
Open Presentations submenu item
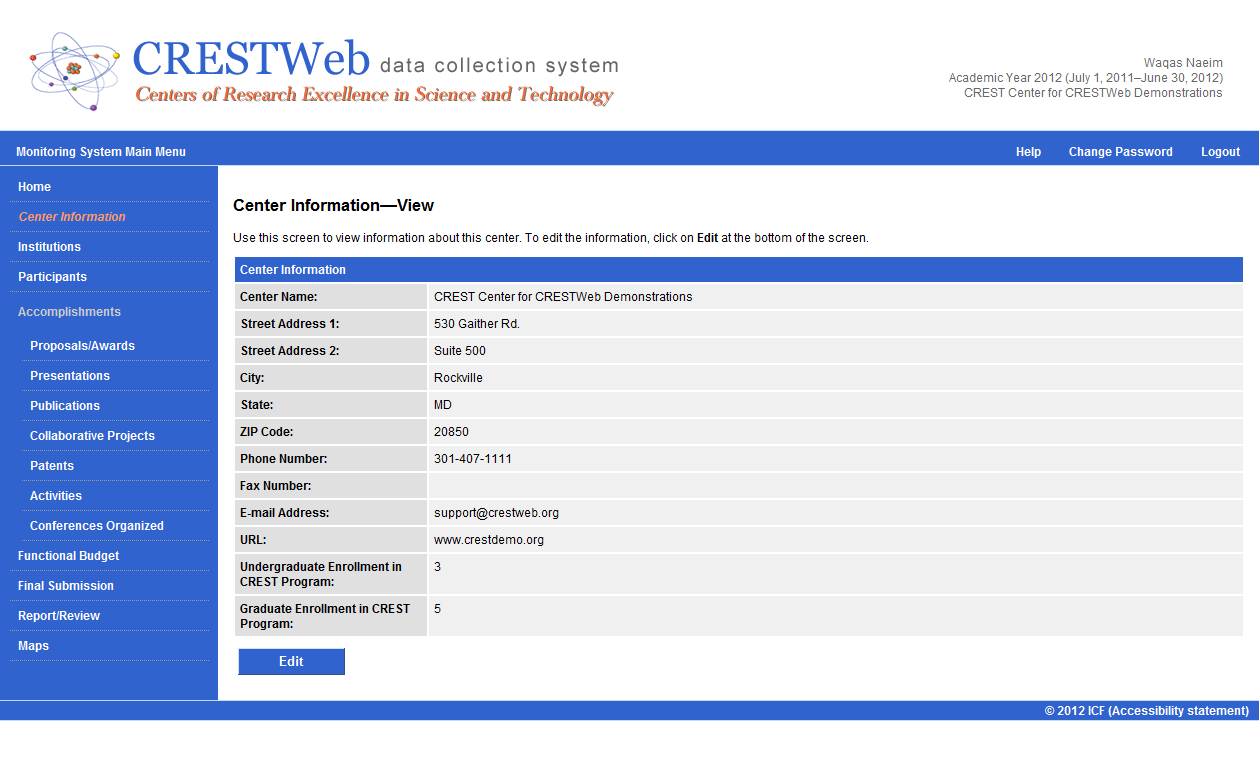(70, 376)
